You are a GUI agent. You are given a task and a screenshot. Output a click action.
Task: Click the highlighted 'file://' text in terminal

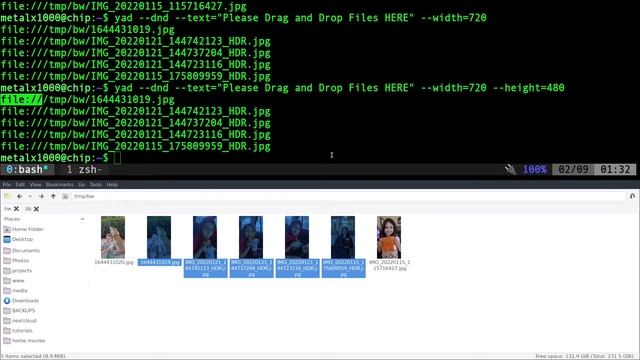(21, 100)
